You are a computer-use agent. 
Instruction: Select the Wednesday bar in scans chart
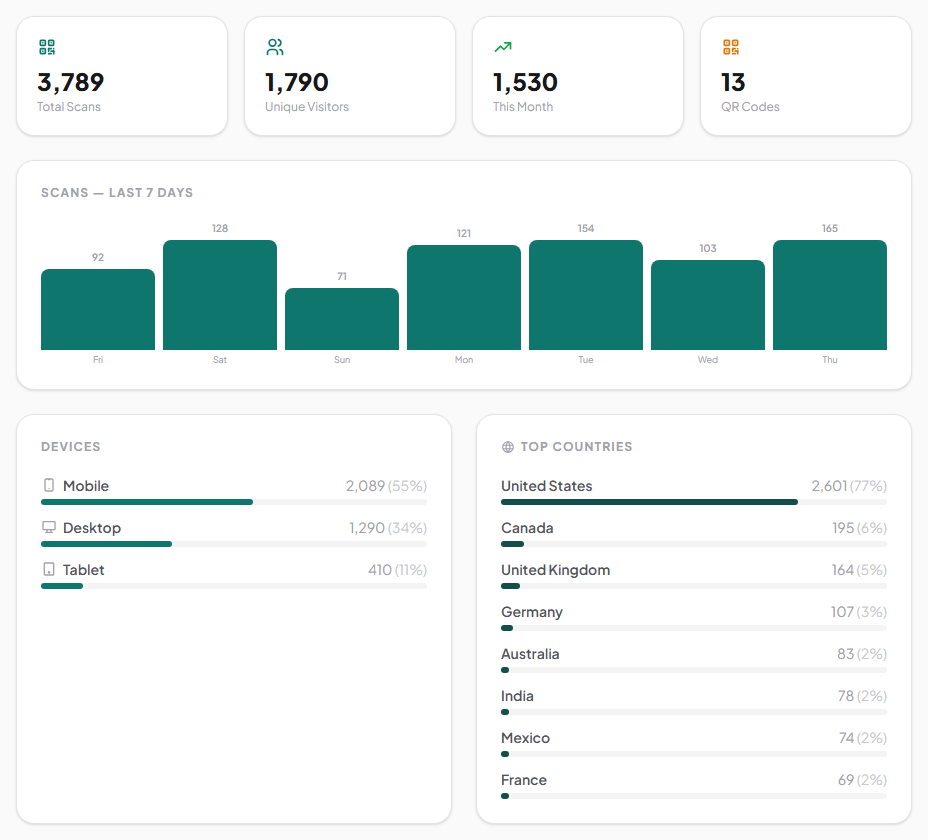tap(708, 305)
